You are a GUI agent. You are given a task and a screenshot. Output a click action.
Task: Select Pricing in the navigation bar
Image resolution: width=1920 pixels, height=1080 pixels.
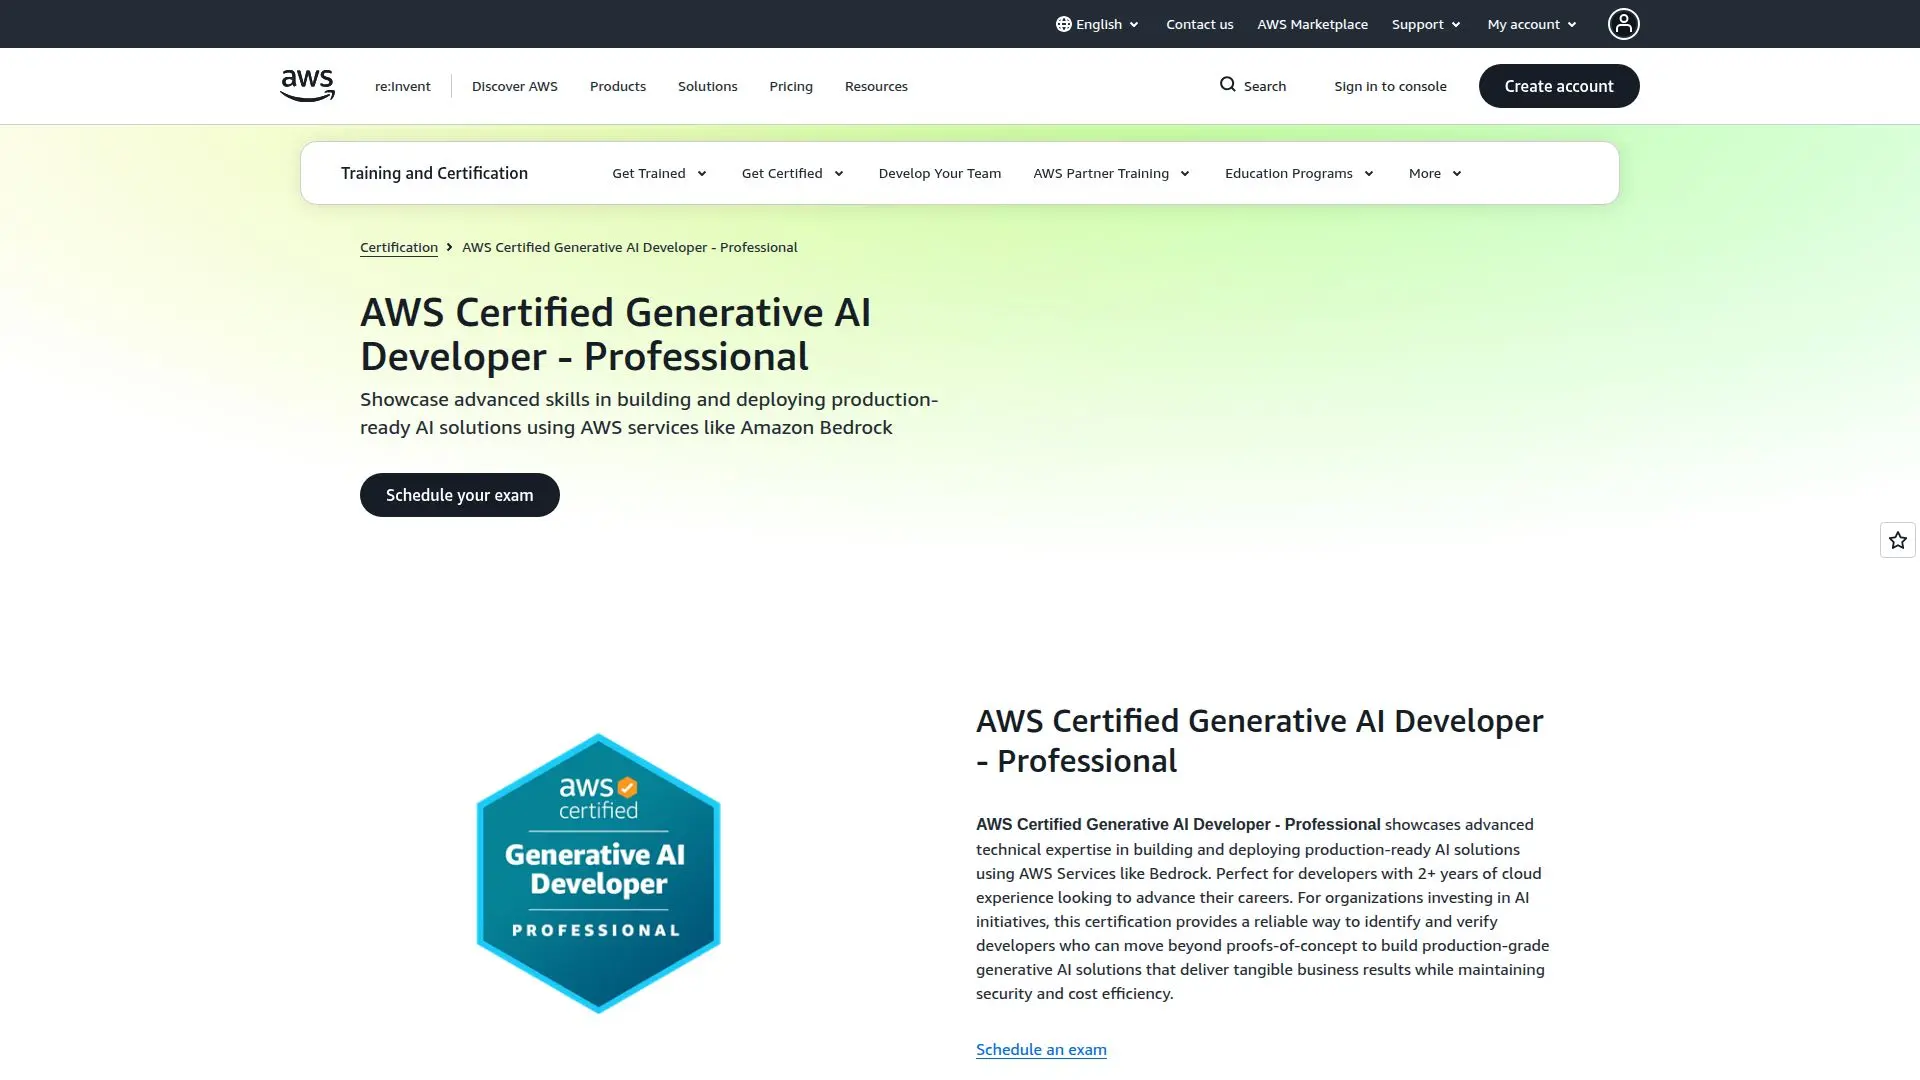click(x=791, y=86)
